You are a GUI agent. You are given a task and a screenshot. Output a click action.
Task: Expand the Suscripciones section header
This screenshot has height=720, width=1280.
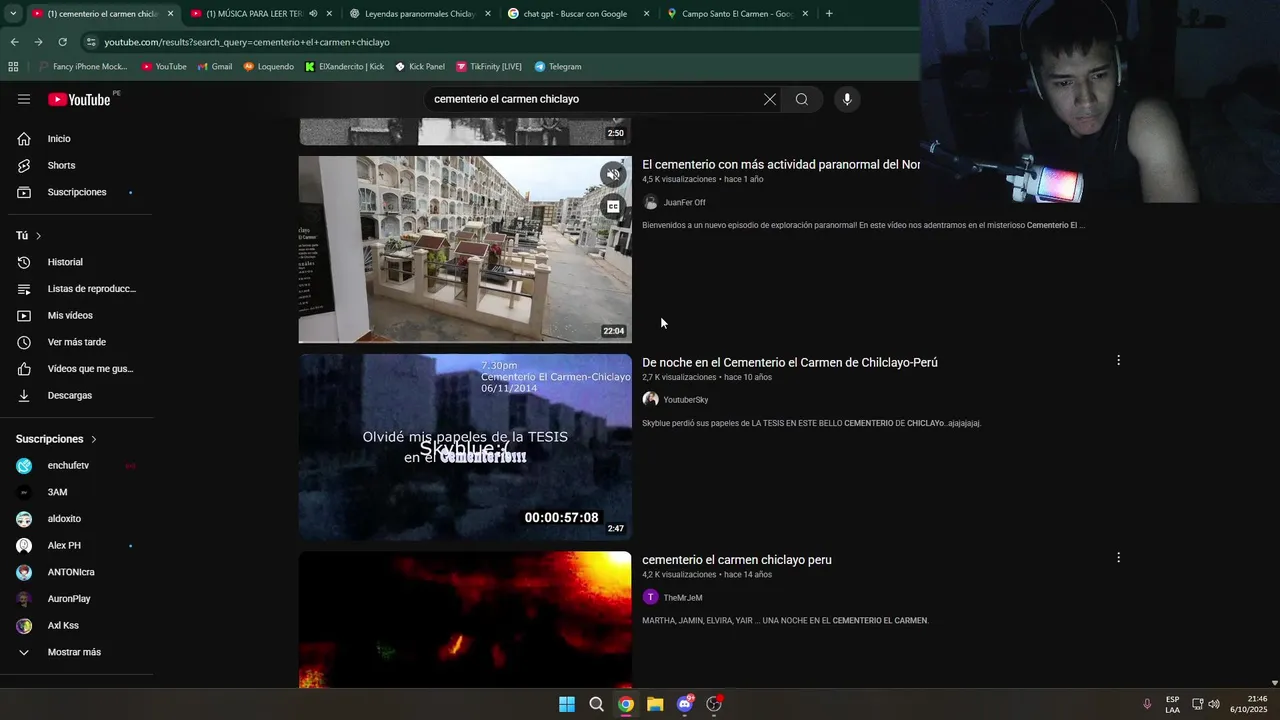click(56, 439)
